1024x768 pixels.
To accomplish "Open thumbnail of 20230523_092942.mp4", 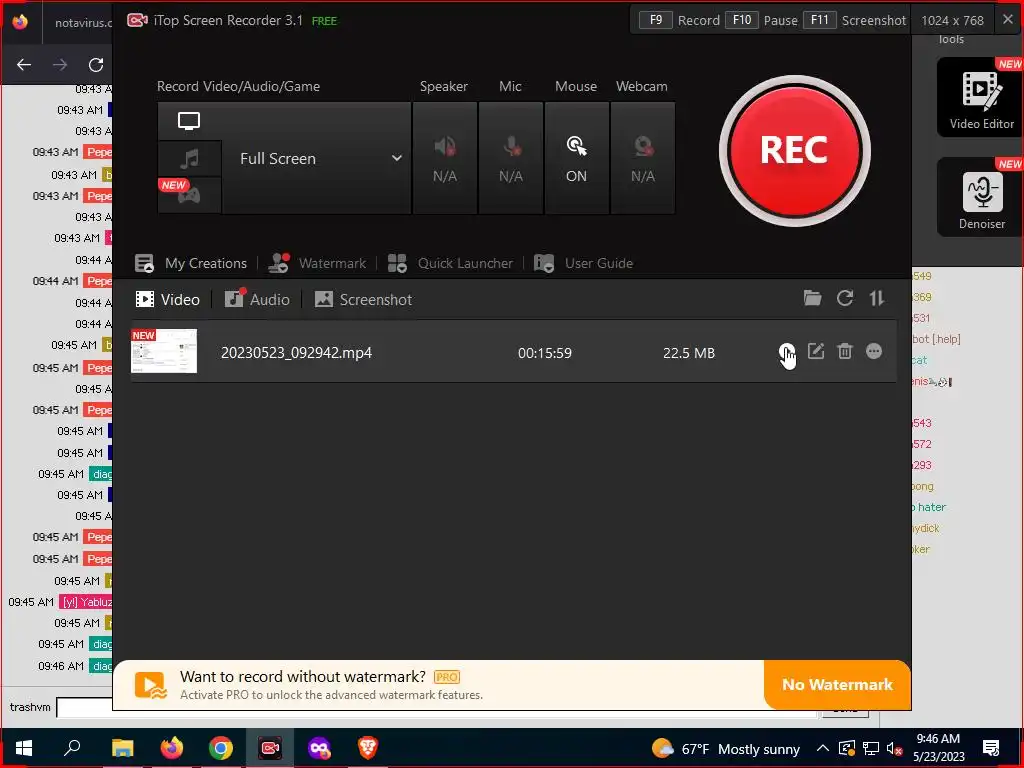I will click(164, 351).
